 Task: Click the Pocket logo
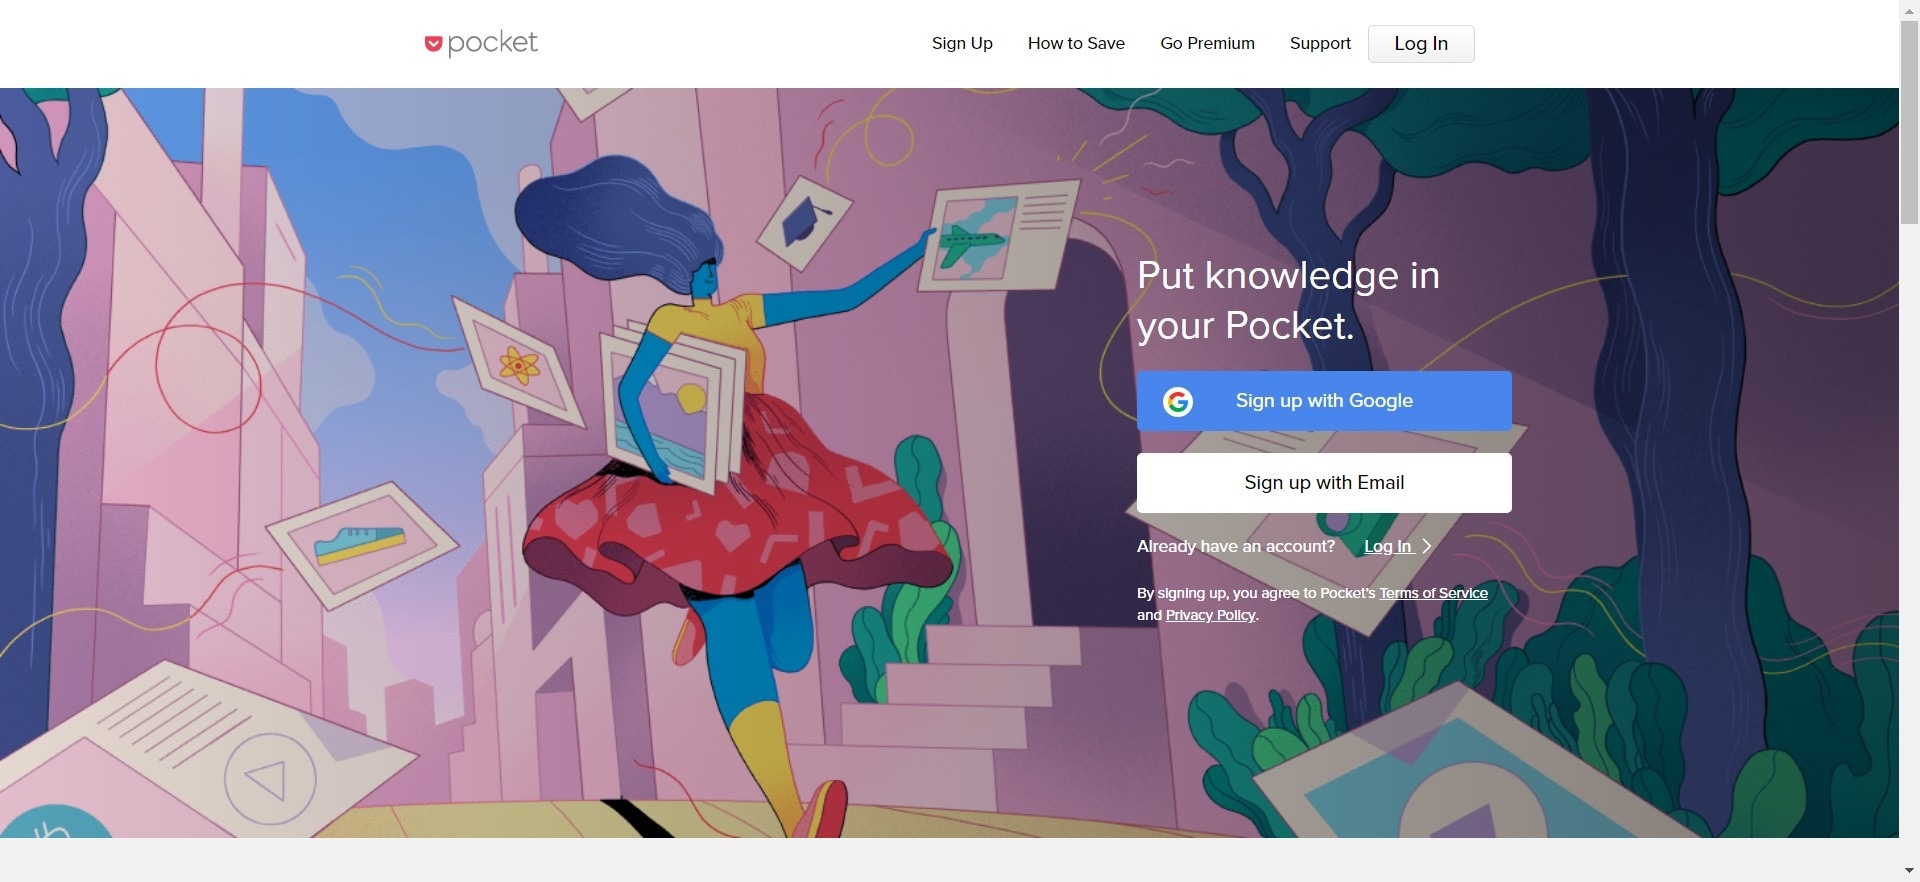tap(481, 43)
